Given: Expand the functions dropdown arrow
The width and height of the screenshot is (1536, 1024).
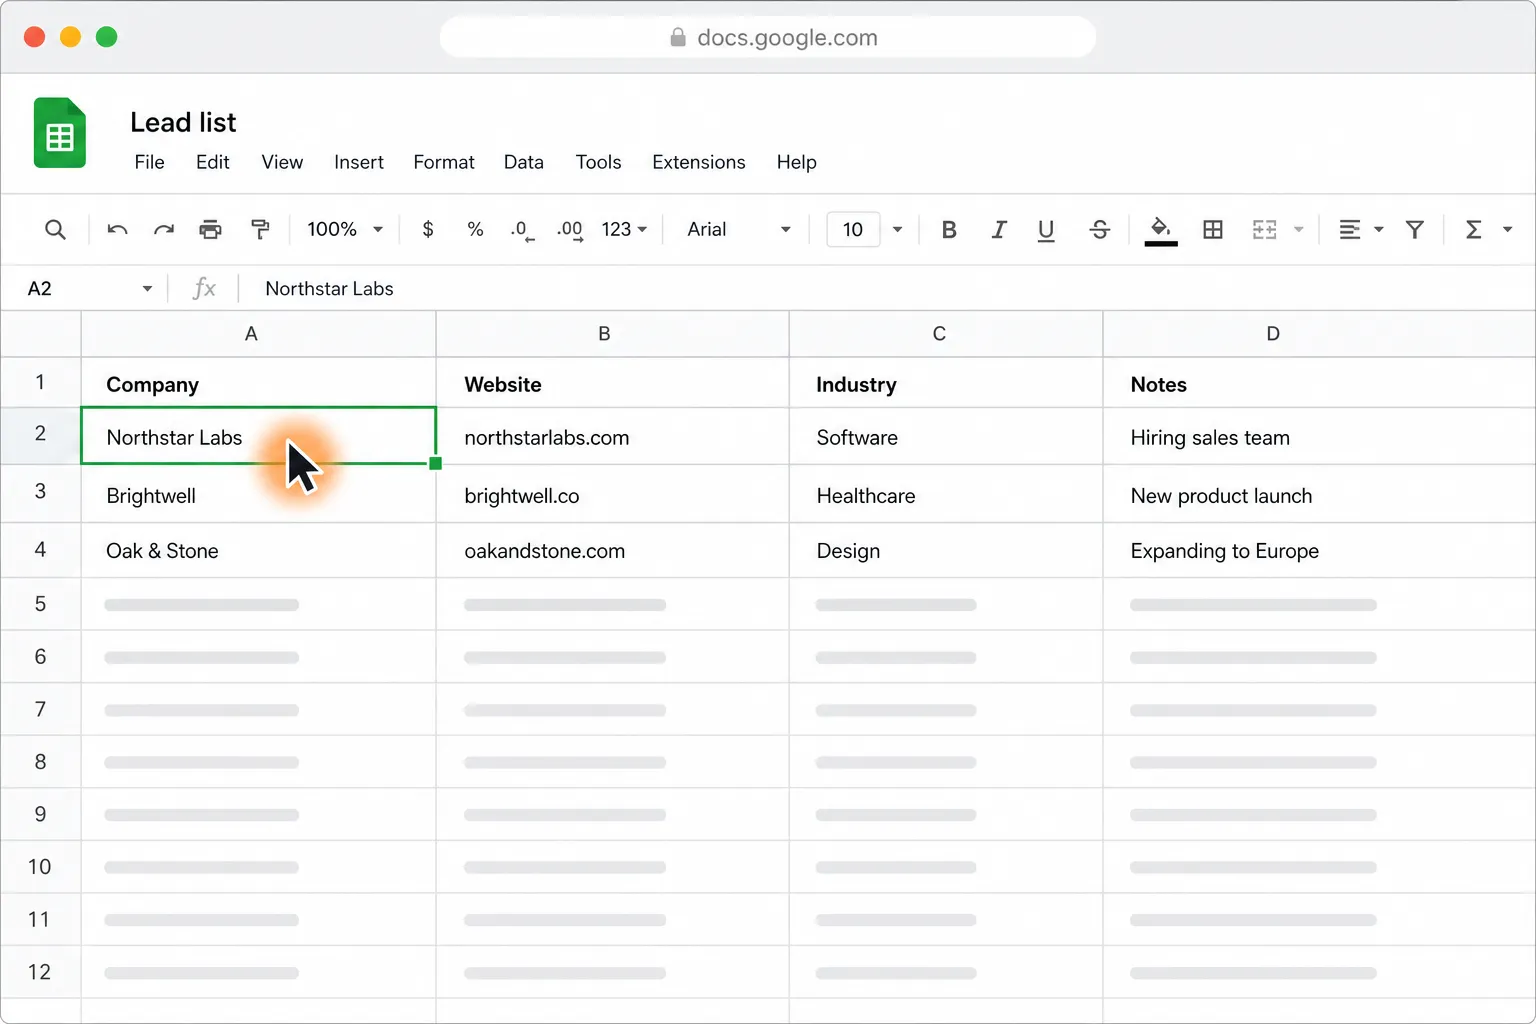Looking at the screenshot, I should point(1507,230).
